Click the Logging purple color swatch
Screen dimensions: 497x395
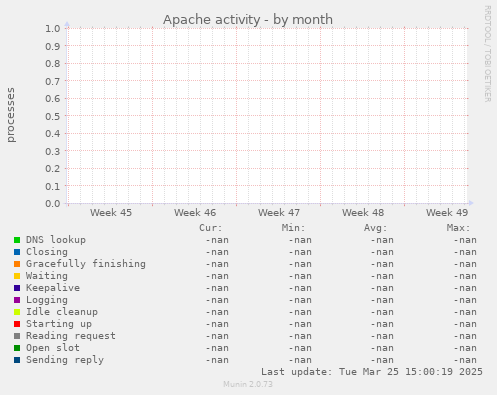17,300
